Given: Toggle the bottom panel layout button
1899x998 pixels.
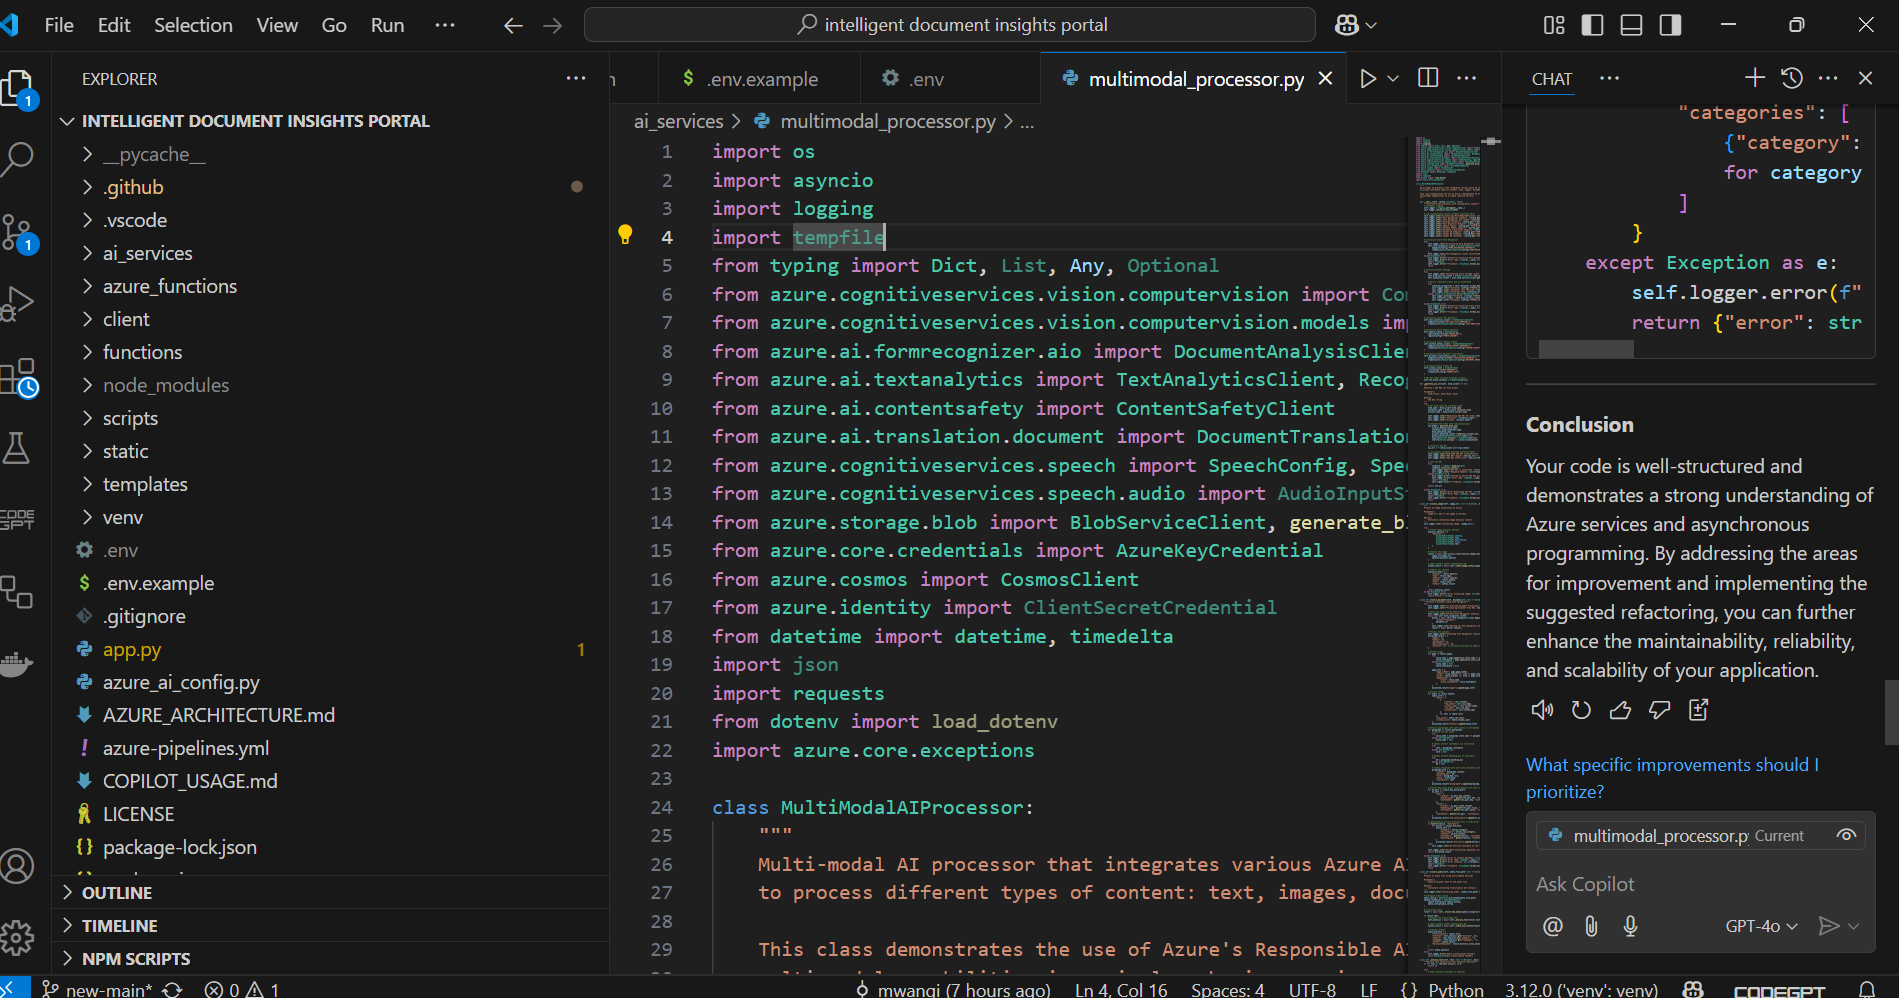Looking at the screenshot, I should pos(1631,25).
